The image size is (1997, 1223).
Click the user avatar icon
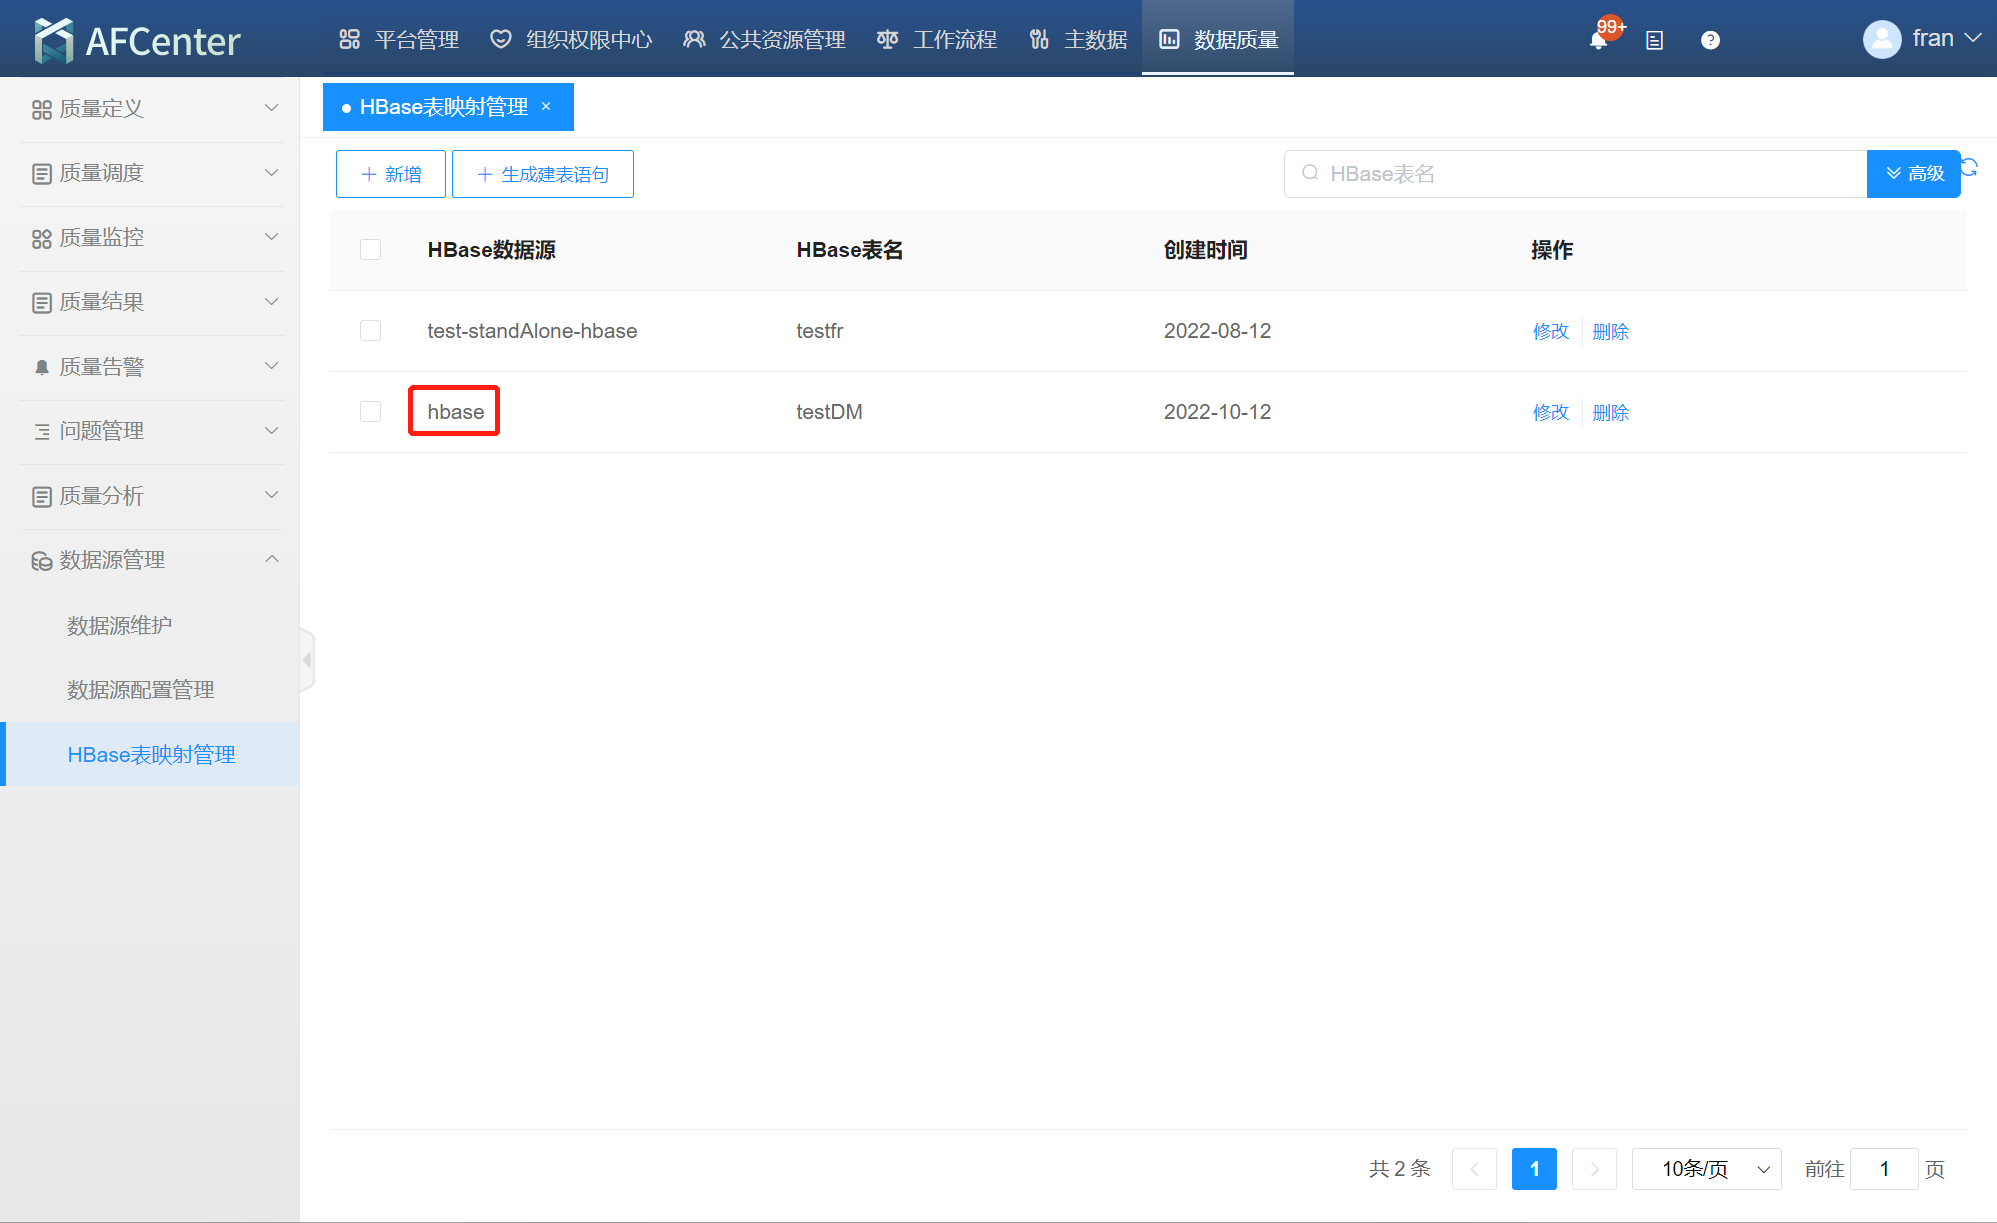1881,39
